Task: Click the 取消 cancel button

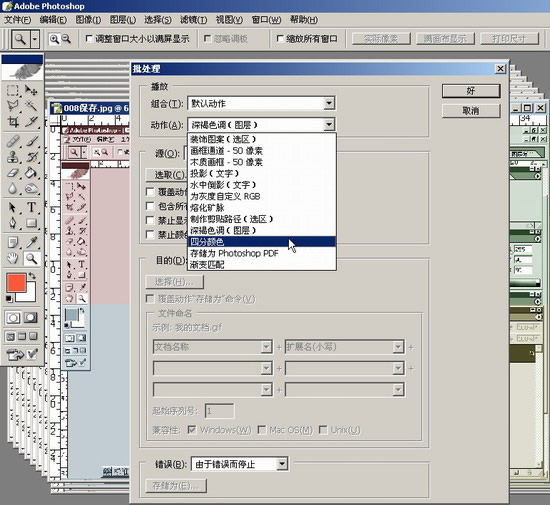Action: point(471,111)
